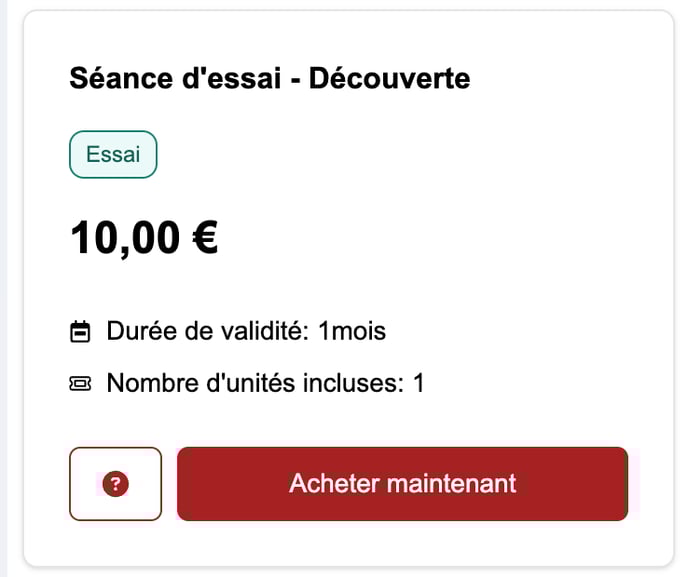Click the 10,00 € price label

144,238
